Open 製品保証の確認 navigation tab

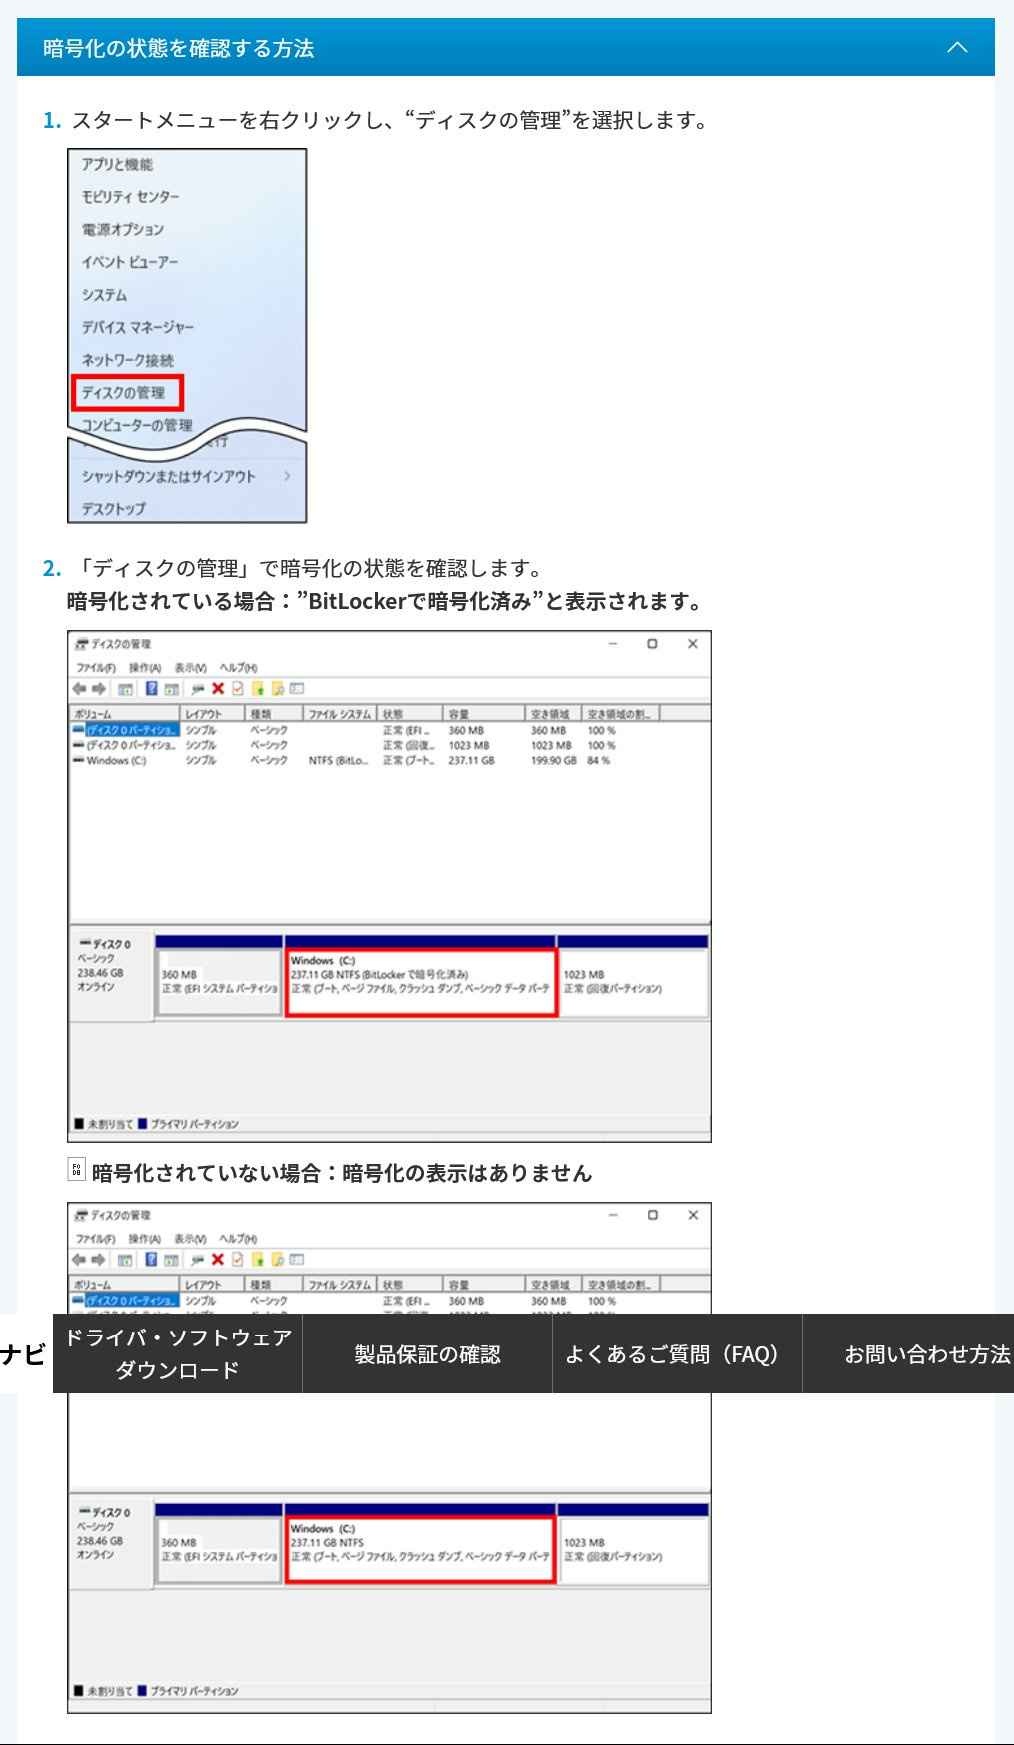click(427, 1353)
